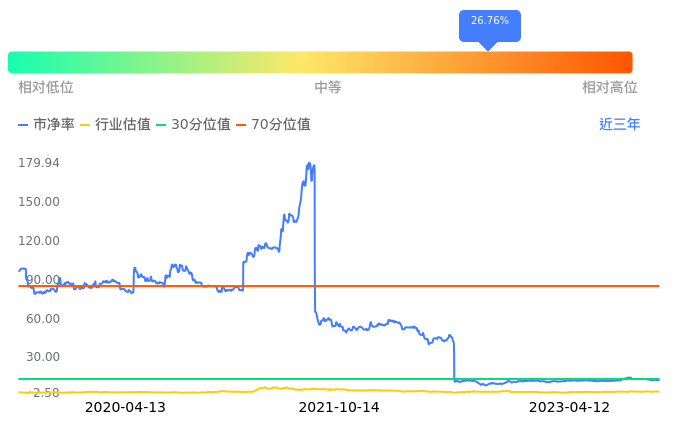Click the 26.76% percentile tooltip bubble
The width and height of the screenshot is (686, 442).
(490, 21)
